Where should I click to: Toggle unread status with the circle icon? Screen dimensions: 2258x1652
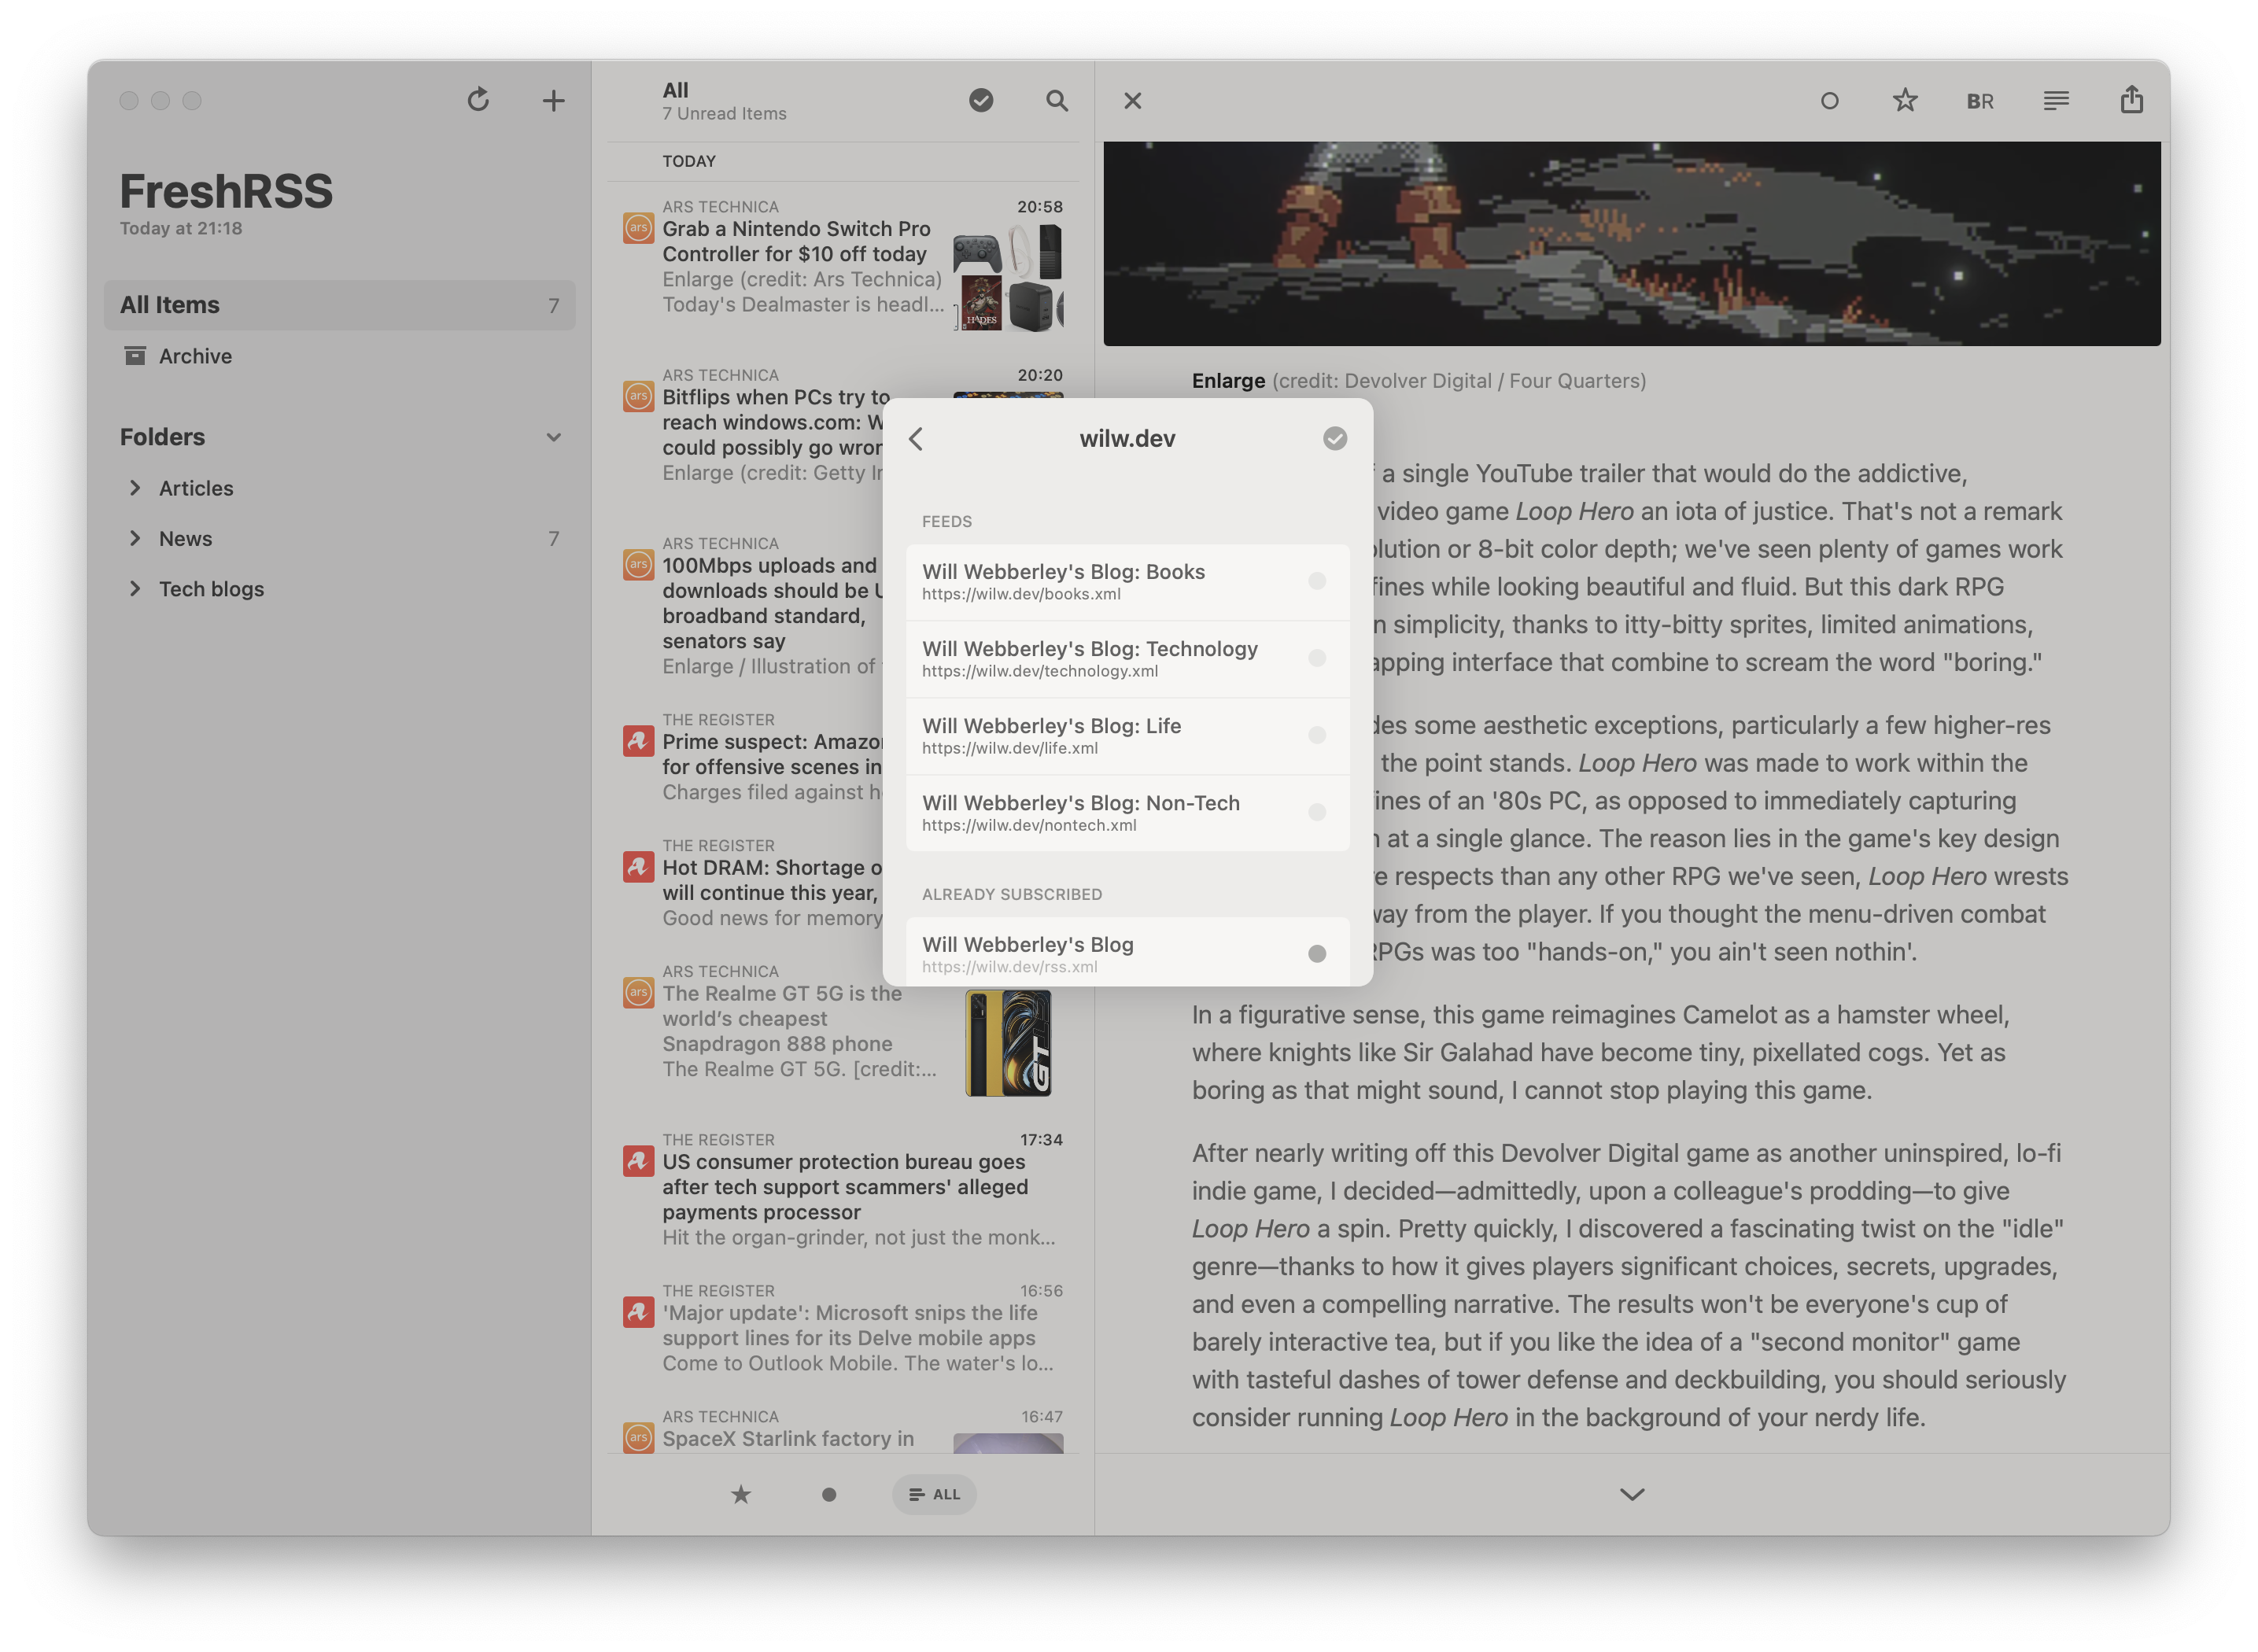1830,101
